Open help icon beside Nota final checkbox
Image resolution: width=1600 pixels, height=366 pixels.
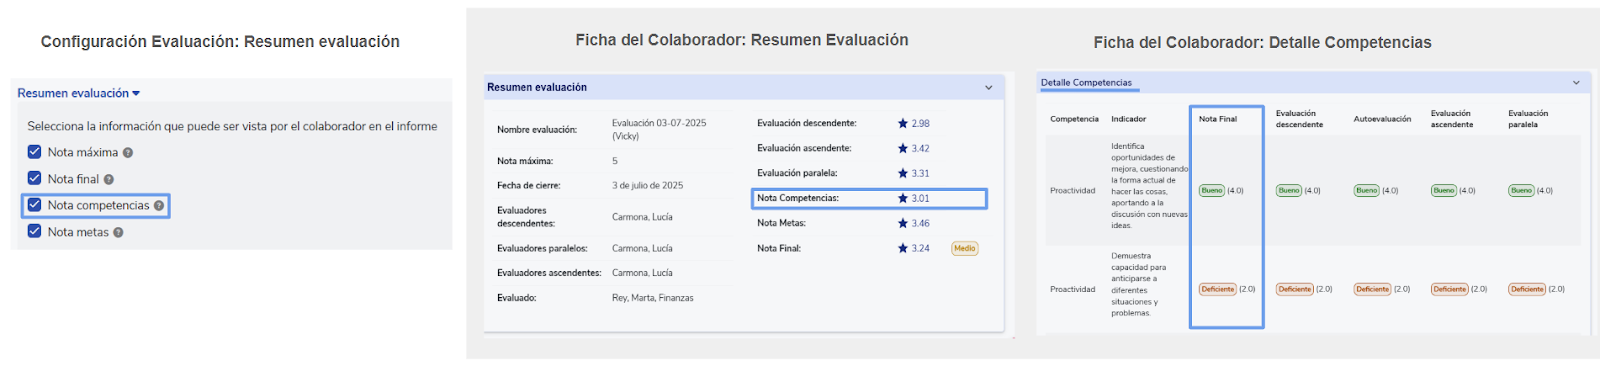pyautogui.click(x=109, y=180)
